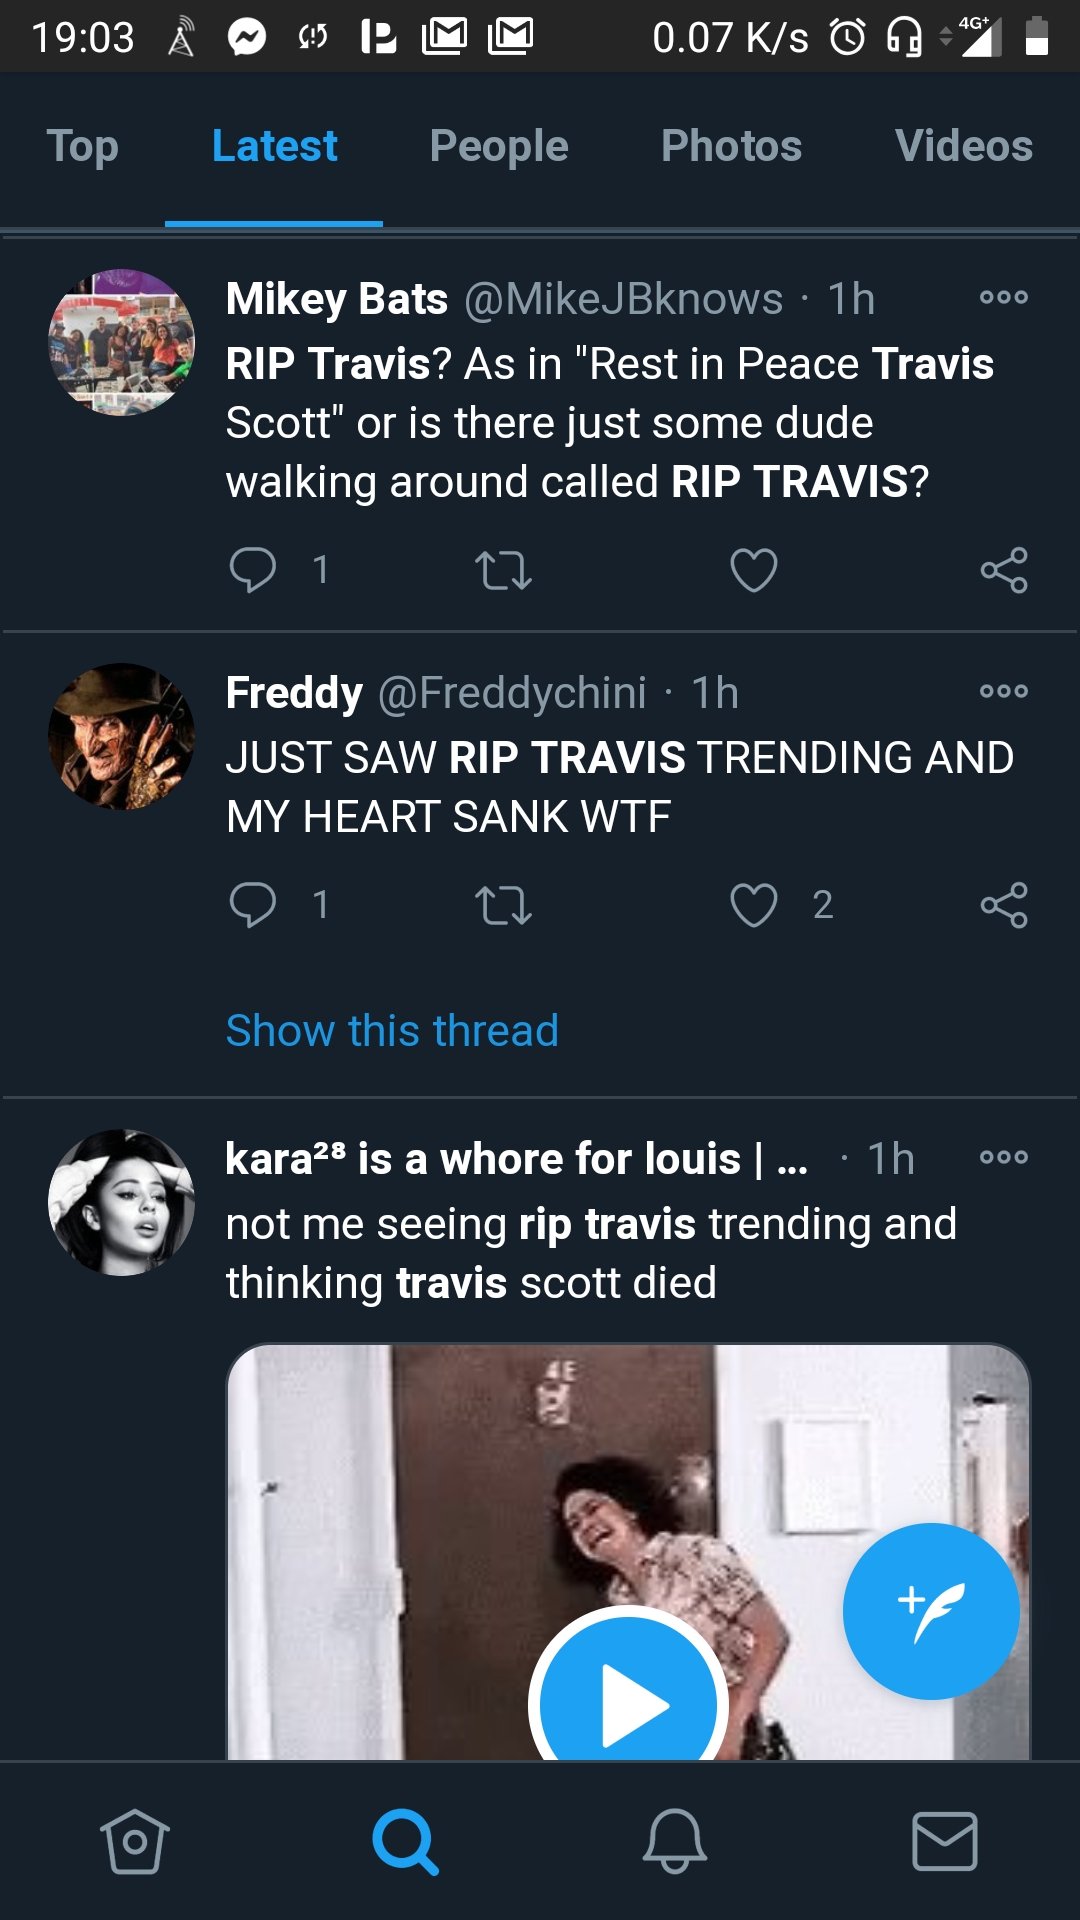Open more options on kara's tweet
Viewport: 1080px width, 1920px height.
click(1004, 1157)
